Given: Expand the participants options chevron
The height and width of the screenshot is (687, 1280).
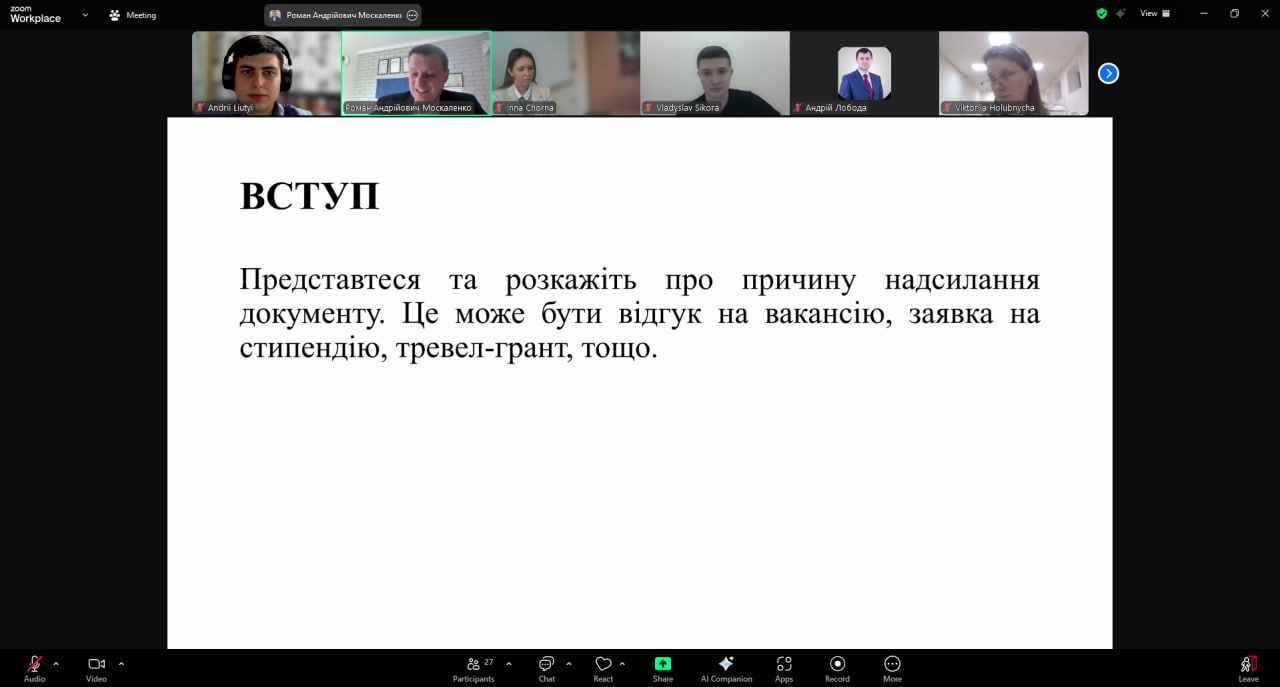Looking at the screenshot, I should coord(508,663).
